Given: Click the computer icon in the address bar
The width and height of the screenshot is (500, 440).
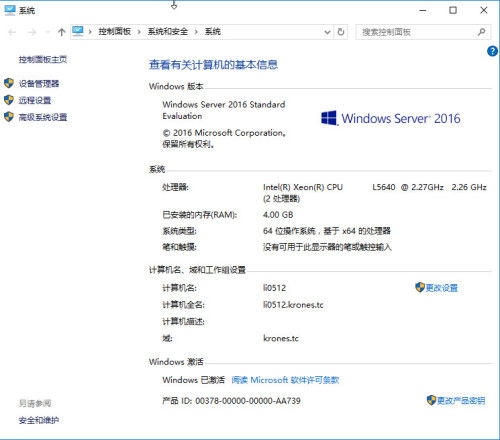Looking at the screenshot, I should [78, 31].
